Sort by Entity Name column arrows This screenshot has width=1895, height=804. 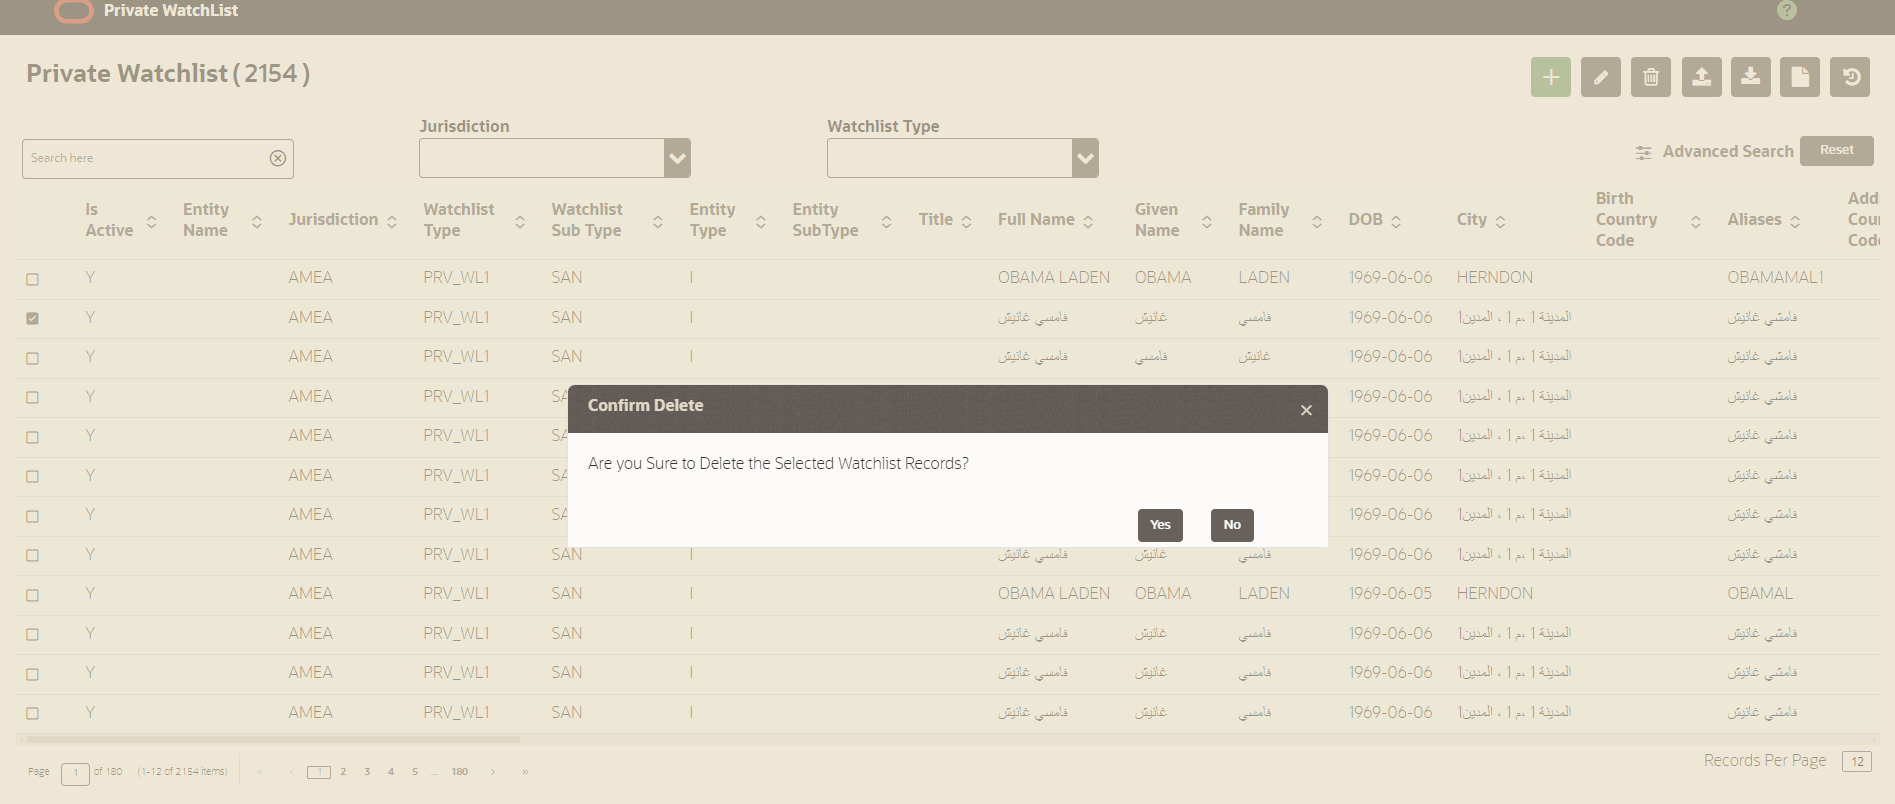point(257,221)
